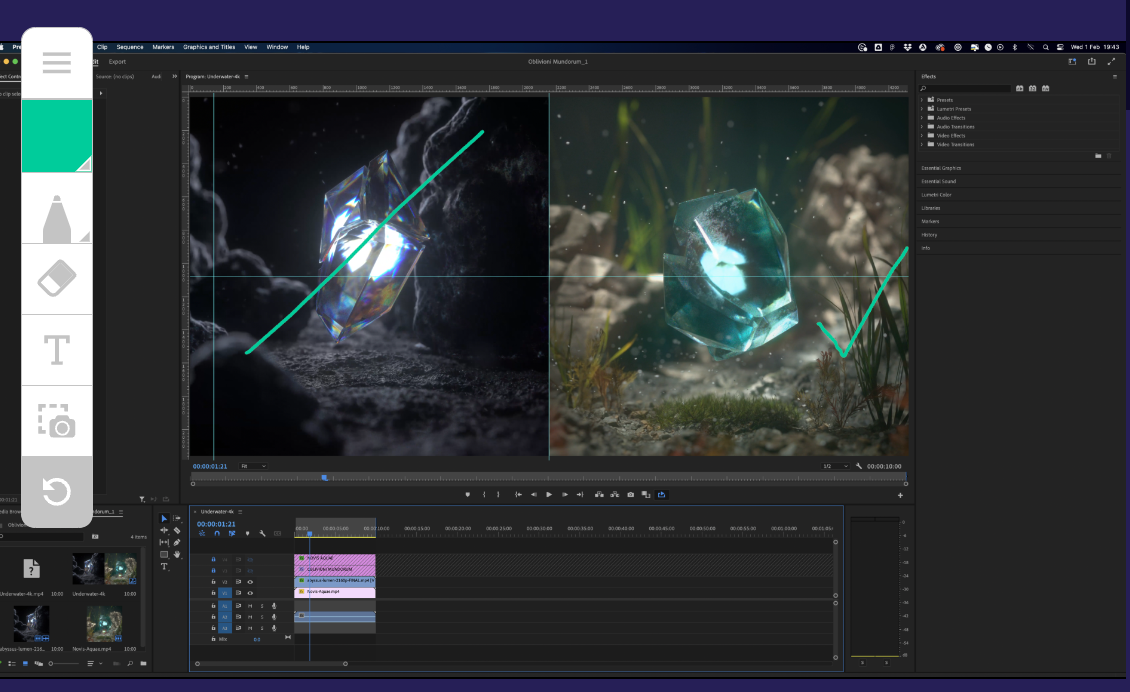This screenshot has width=1130, height=692.
Task: Toggle V2 track output eye icon
Action: tap(250, 581)
